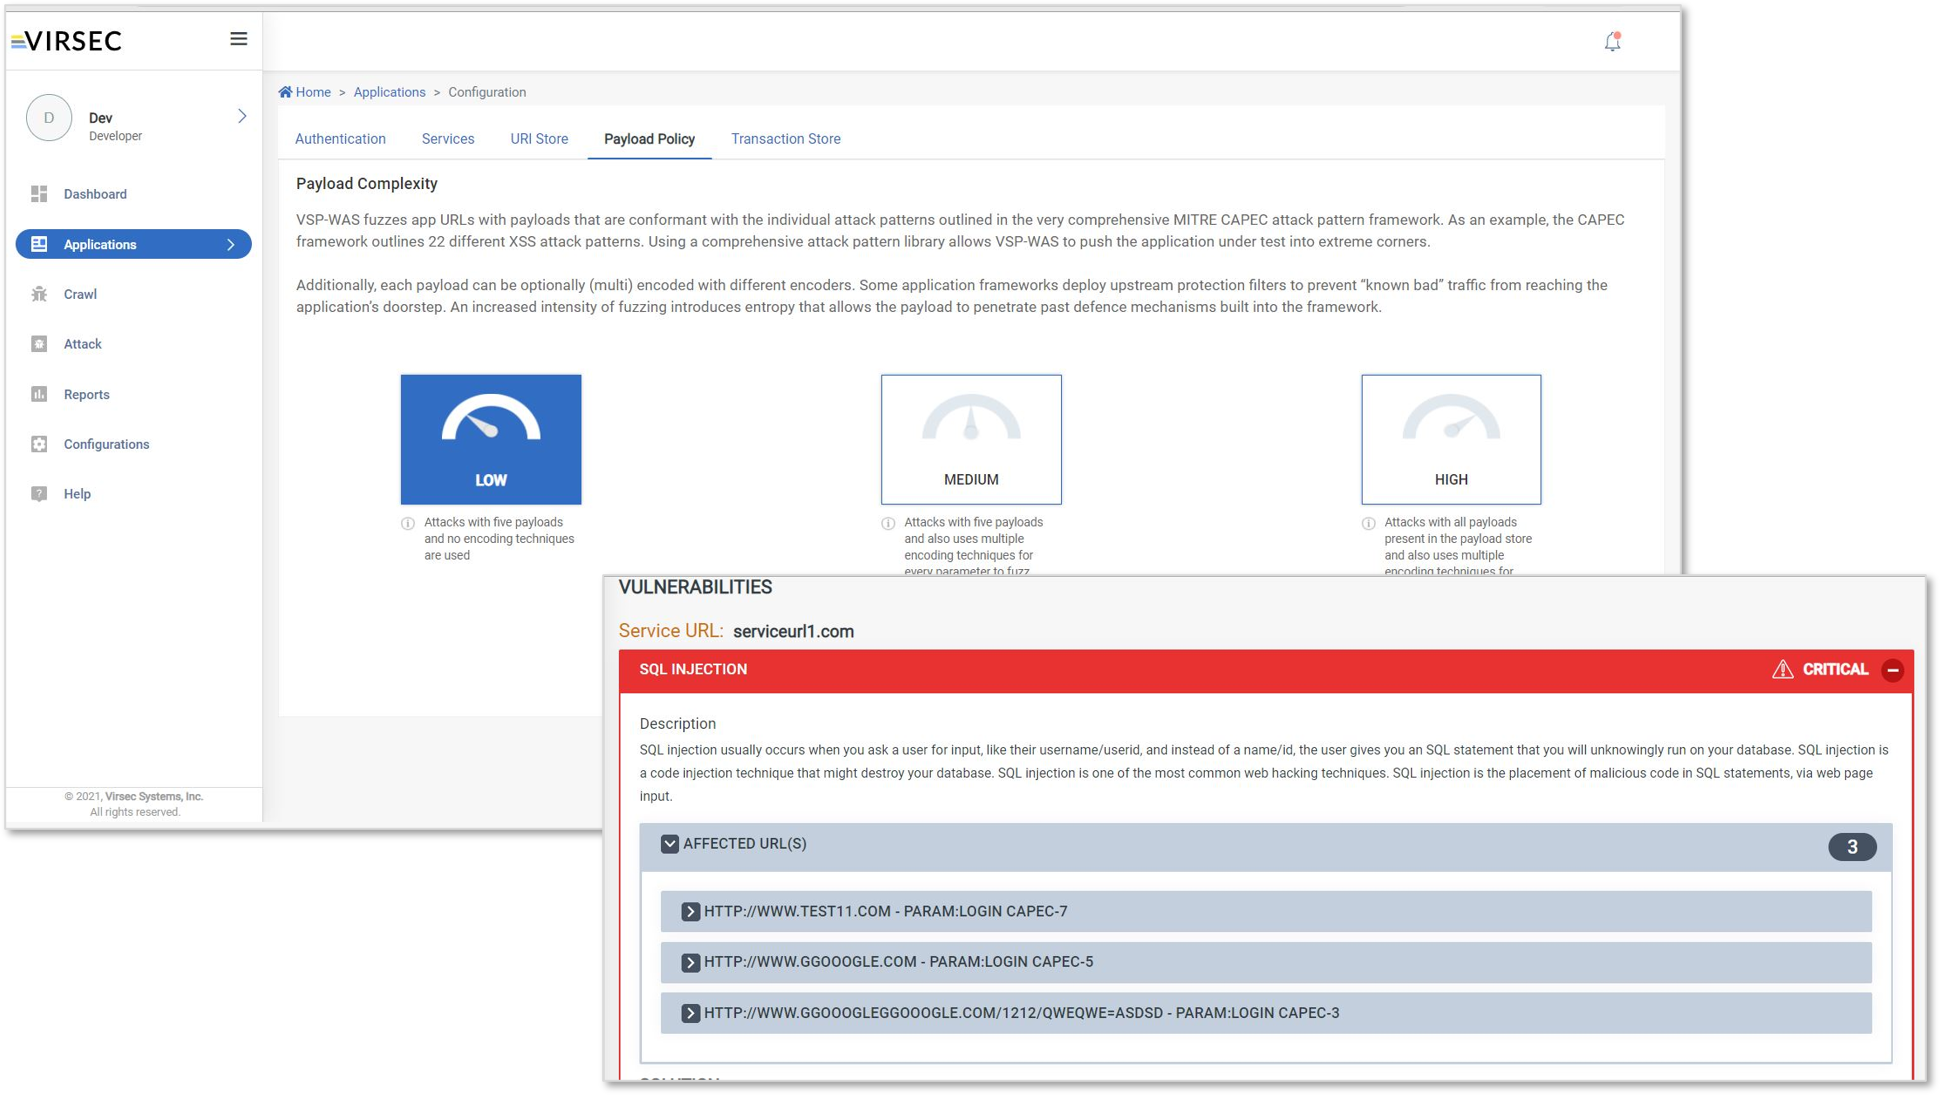Click the Configuration breadcrumb text

click(x=487, y=92)
